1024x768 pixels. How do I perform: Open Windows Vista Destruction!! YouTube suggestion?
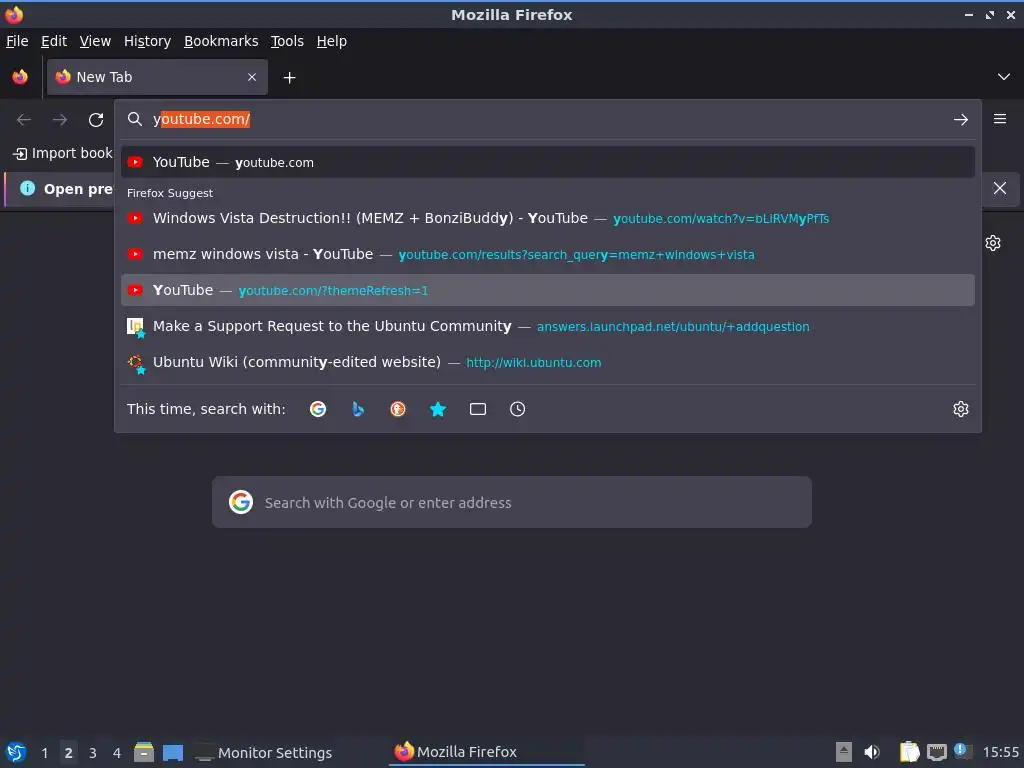pos(547,218)
